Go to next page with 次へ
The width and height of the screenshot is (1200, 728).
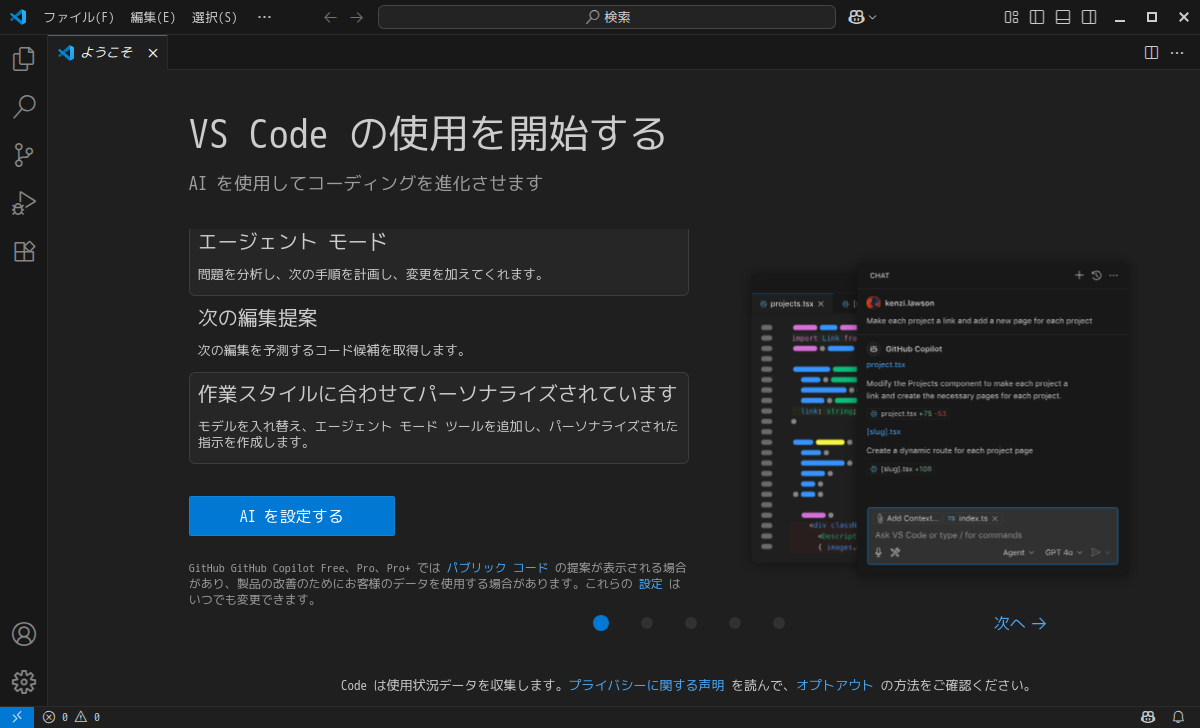click(1020, 623)
